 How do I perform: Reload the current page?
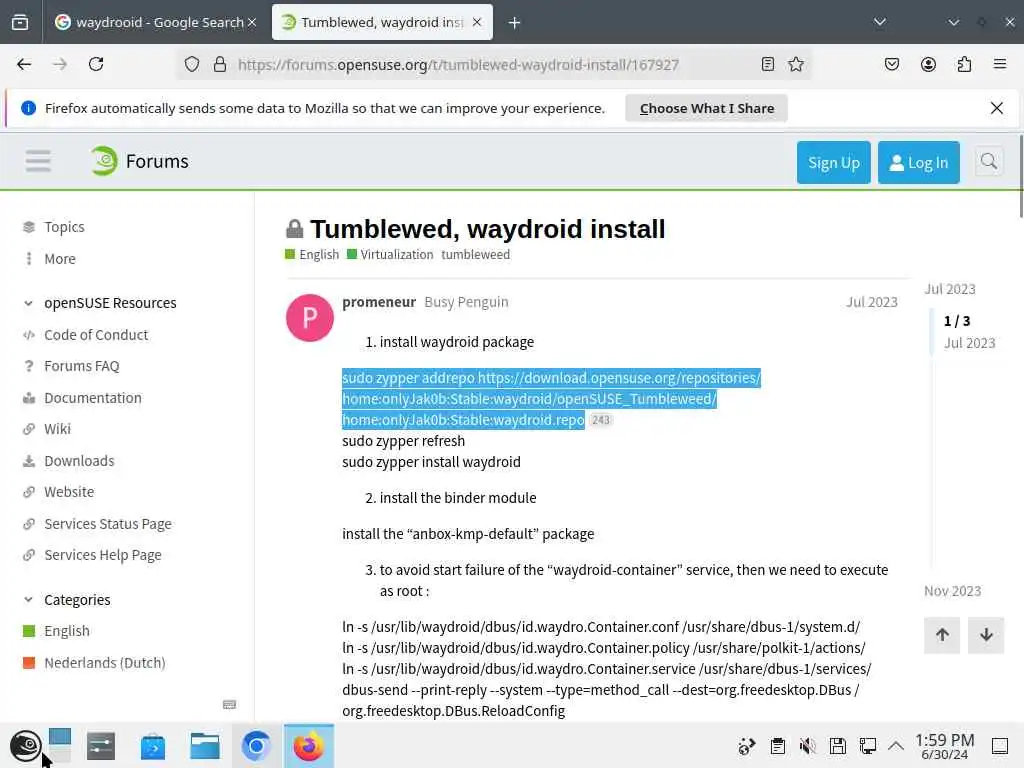96,64
